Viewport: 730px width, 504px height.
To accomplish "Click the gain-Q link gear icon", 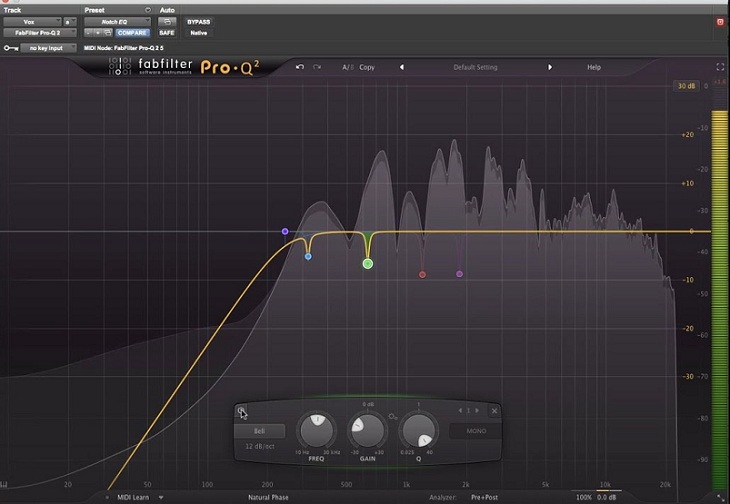I will point(393,416).
